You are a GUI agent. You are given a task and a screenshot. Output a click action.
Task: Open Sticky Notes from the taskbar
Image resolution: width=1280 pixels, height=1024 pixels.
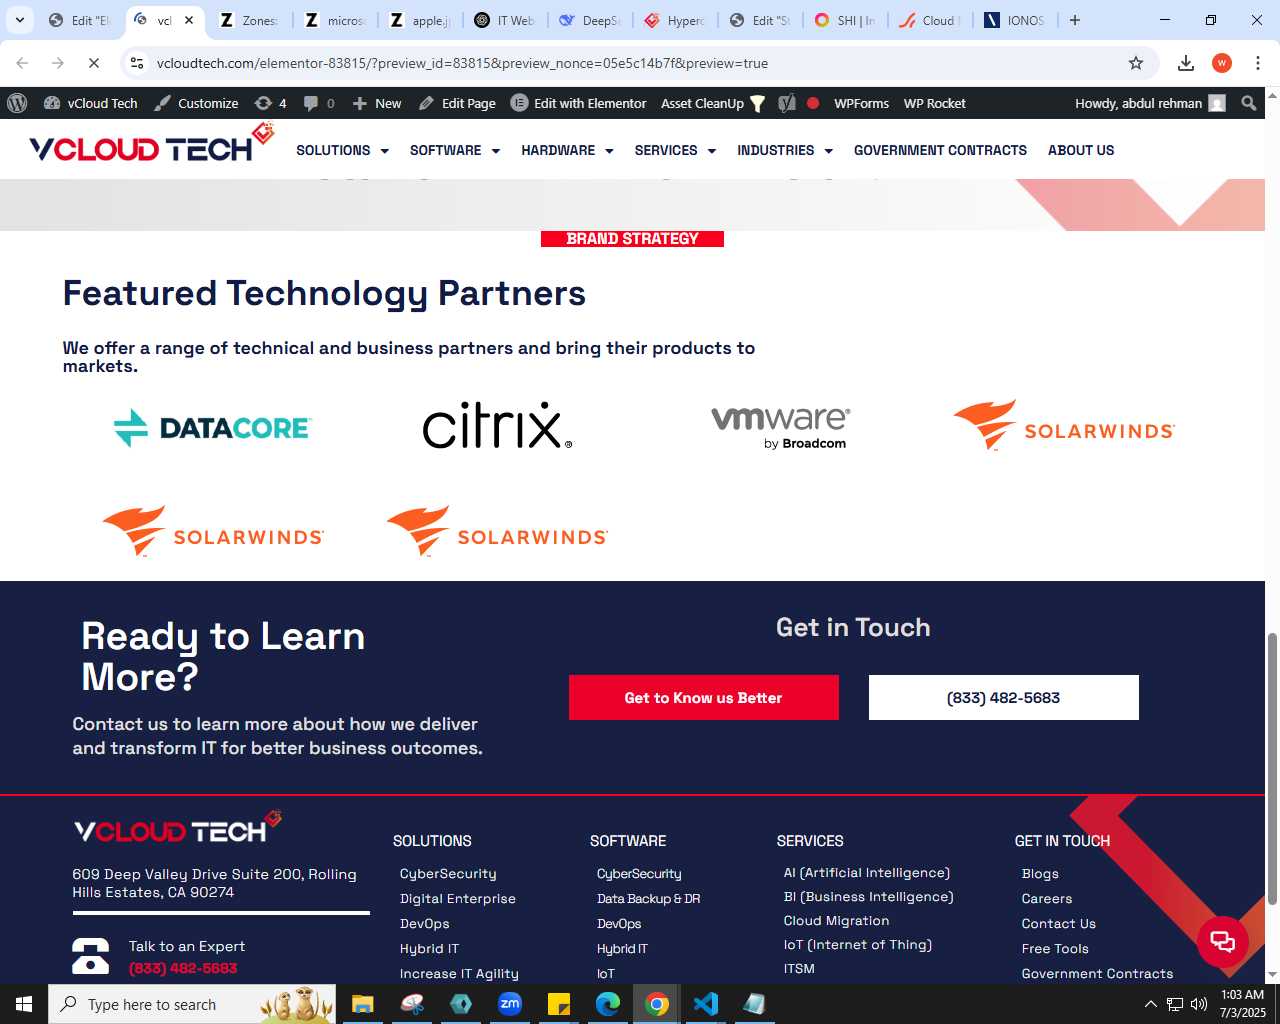559,1004
